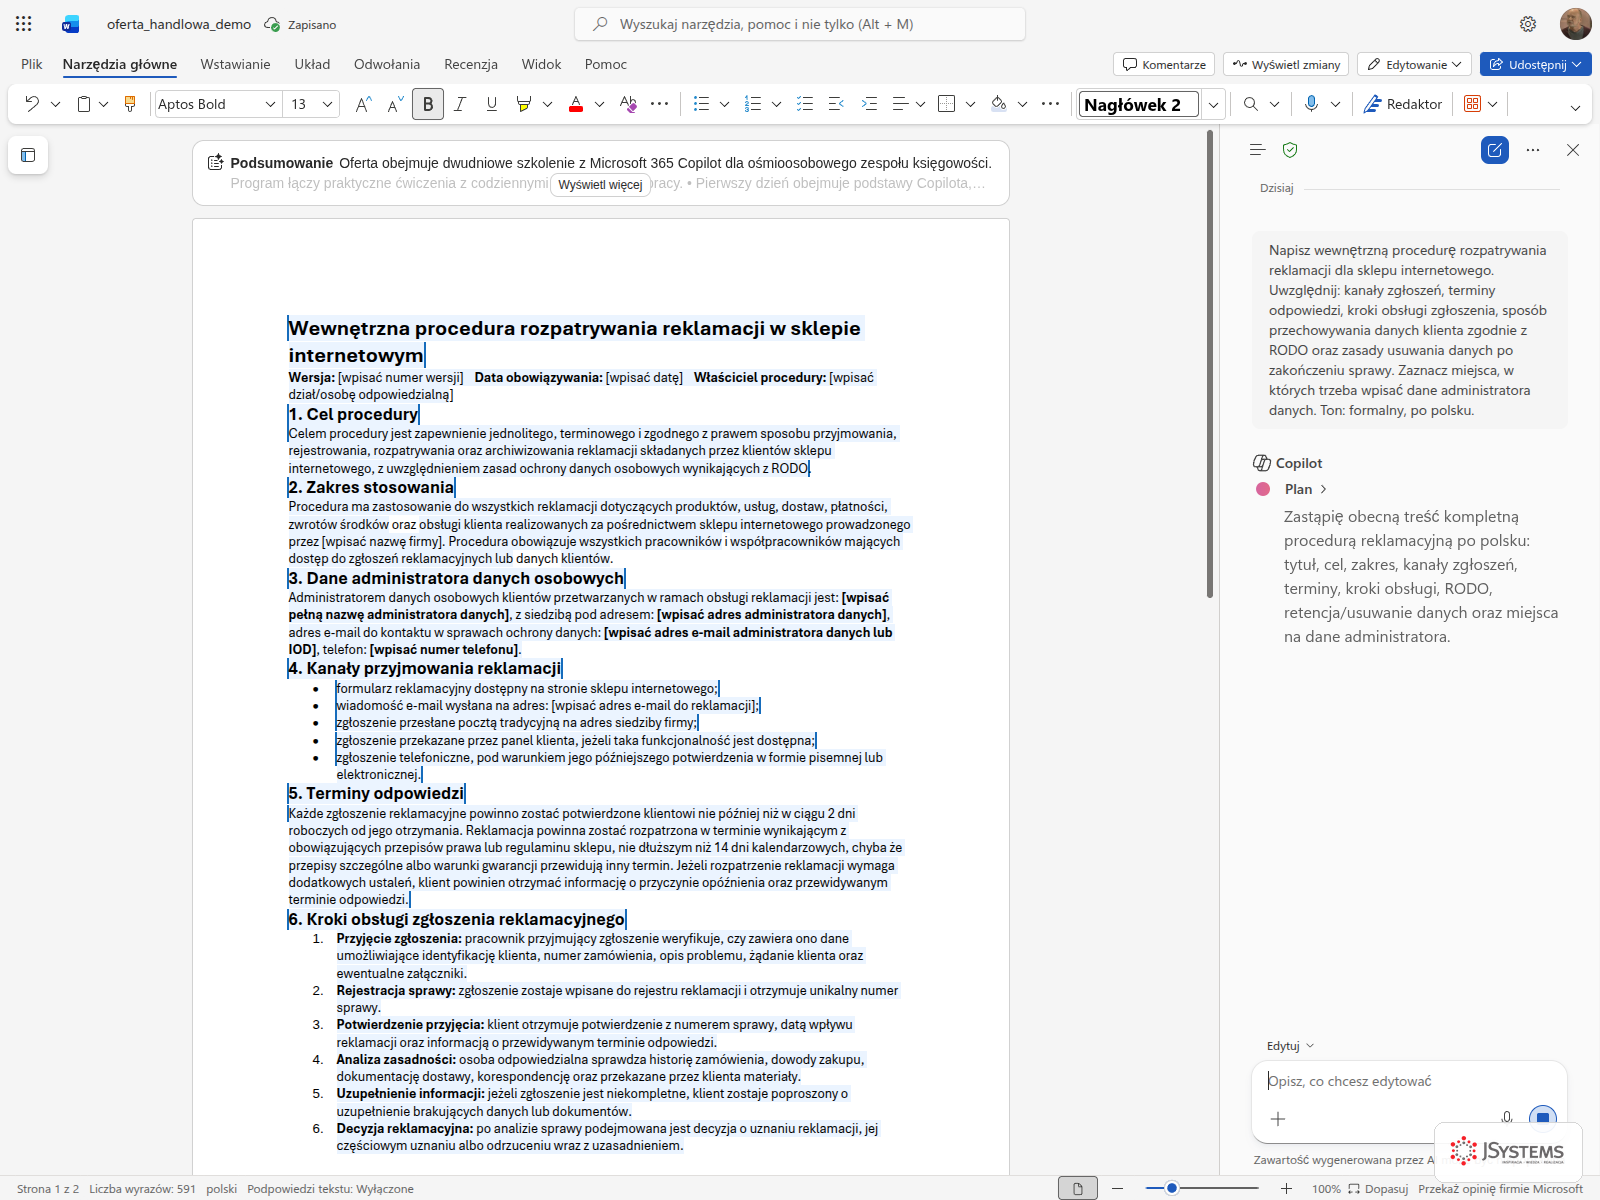The height and width of the screenshot is (1200, 1600).
Task: Start a new Copilot chat with pencil icon
Action: tap(1495, 150)
